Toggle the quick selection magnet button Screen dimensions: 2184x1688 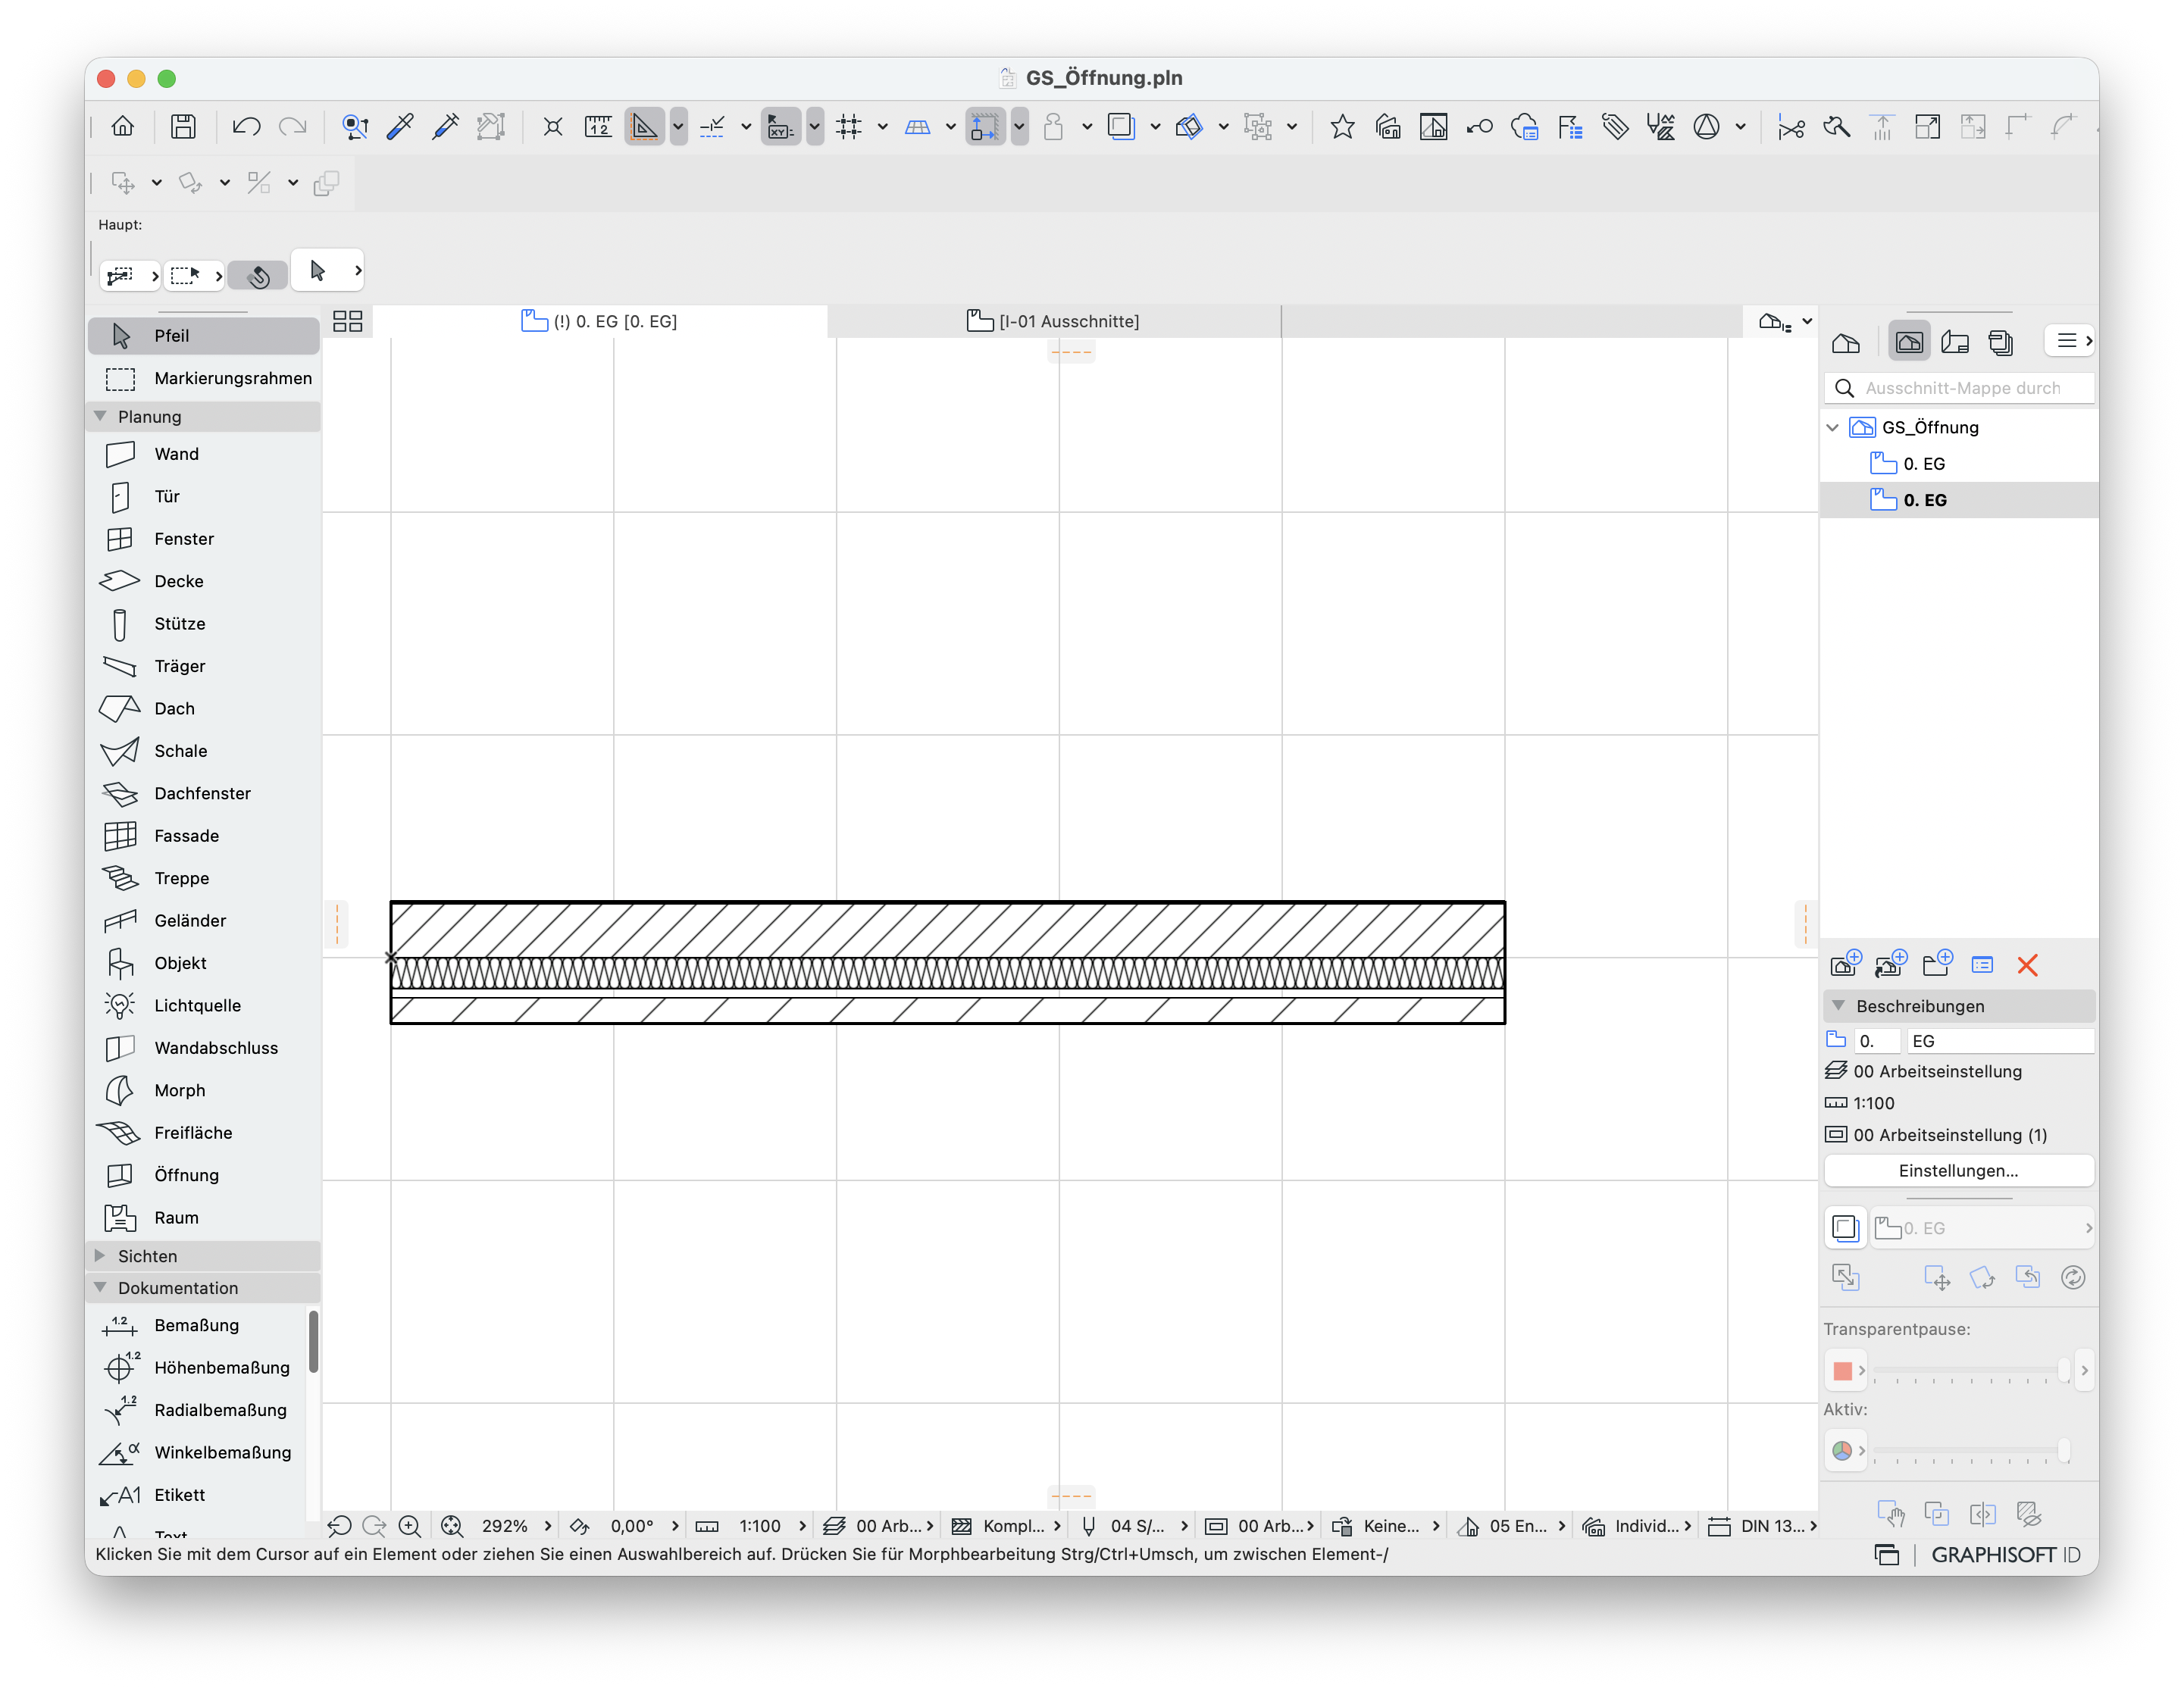click(259, 275)
